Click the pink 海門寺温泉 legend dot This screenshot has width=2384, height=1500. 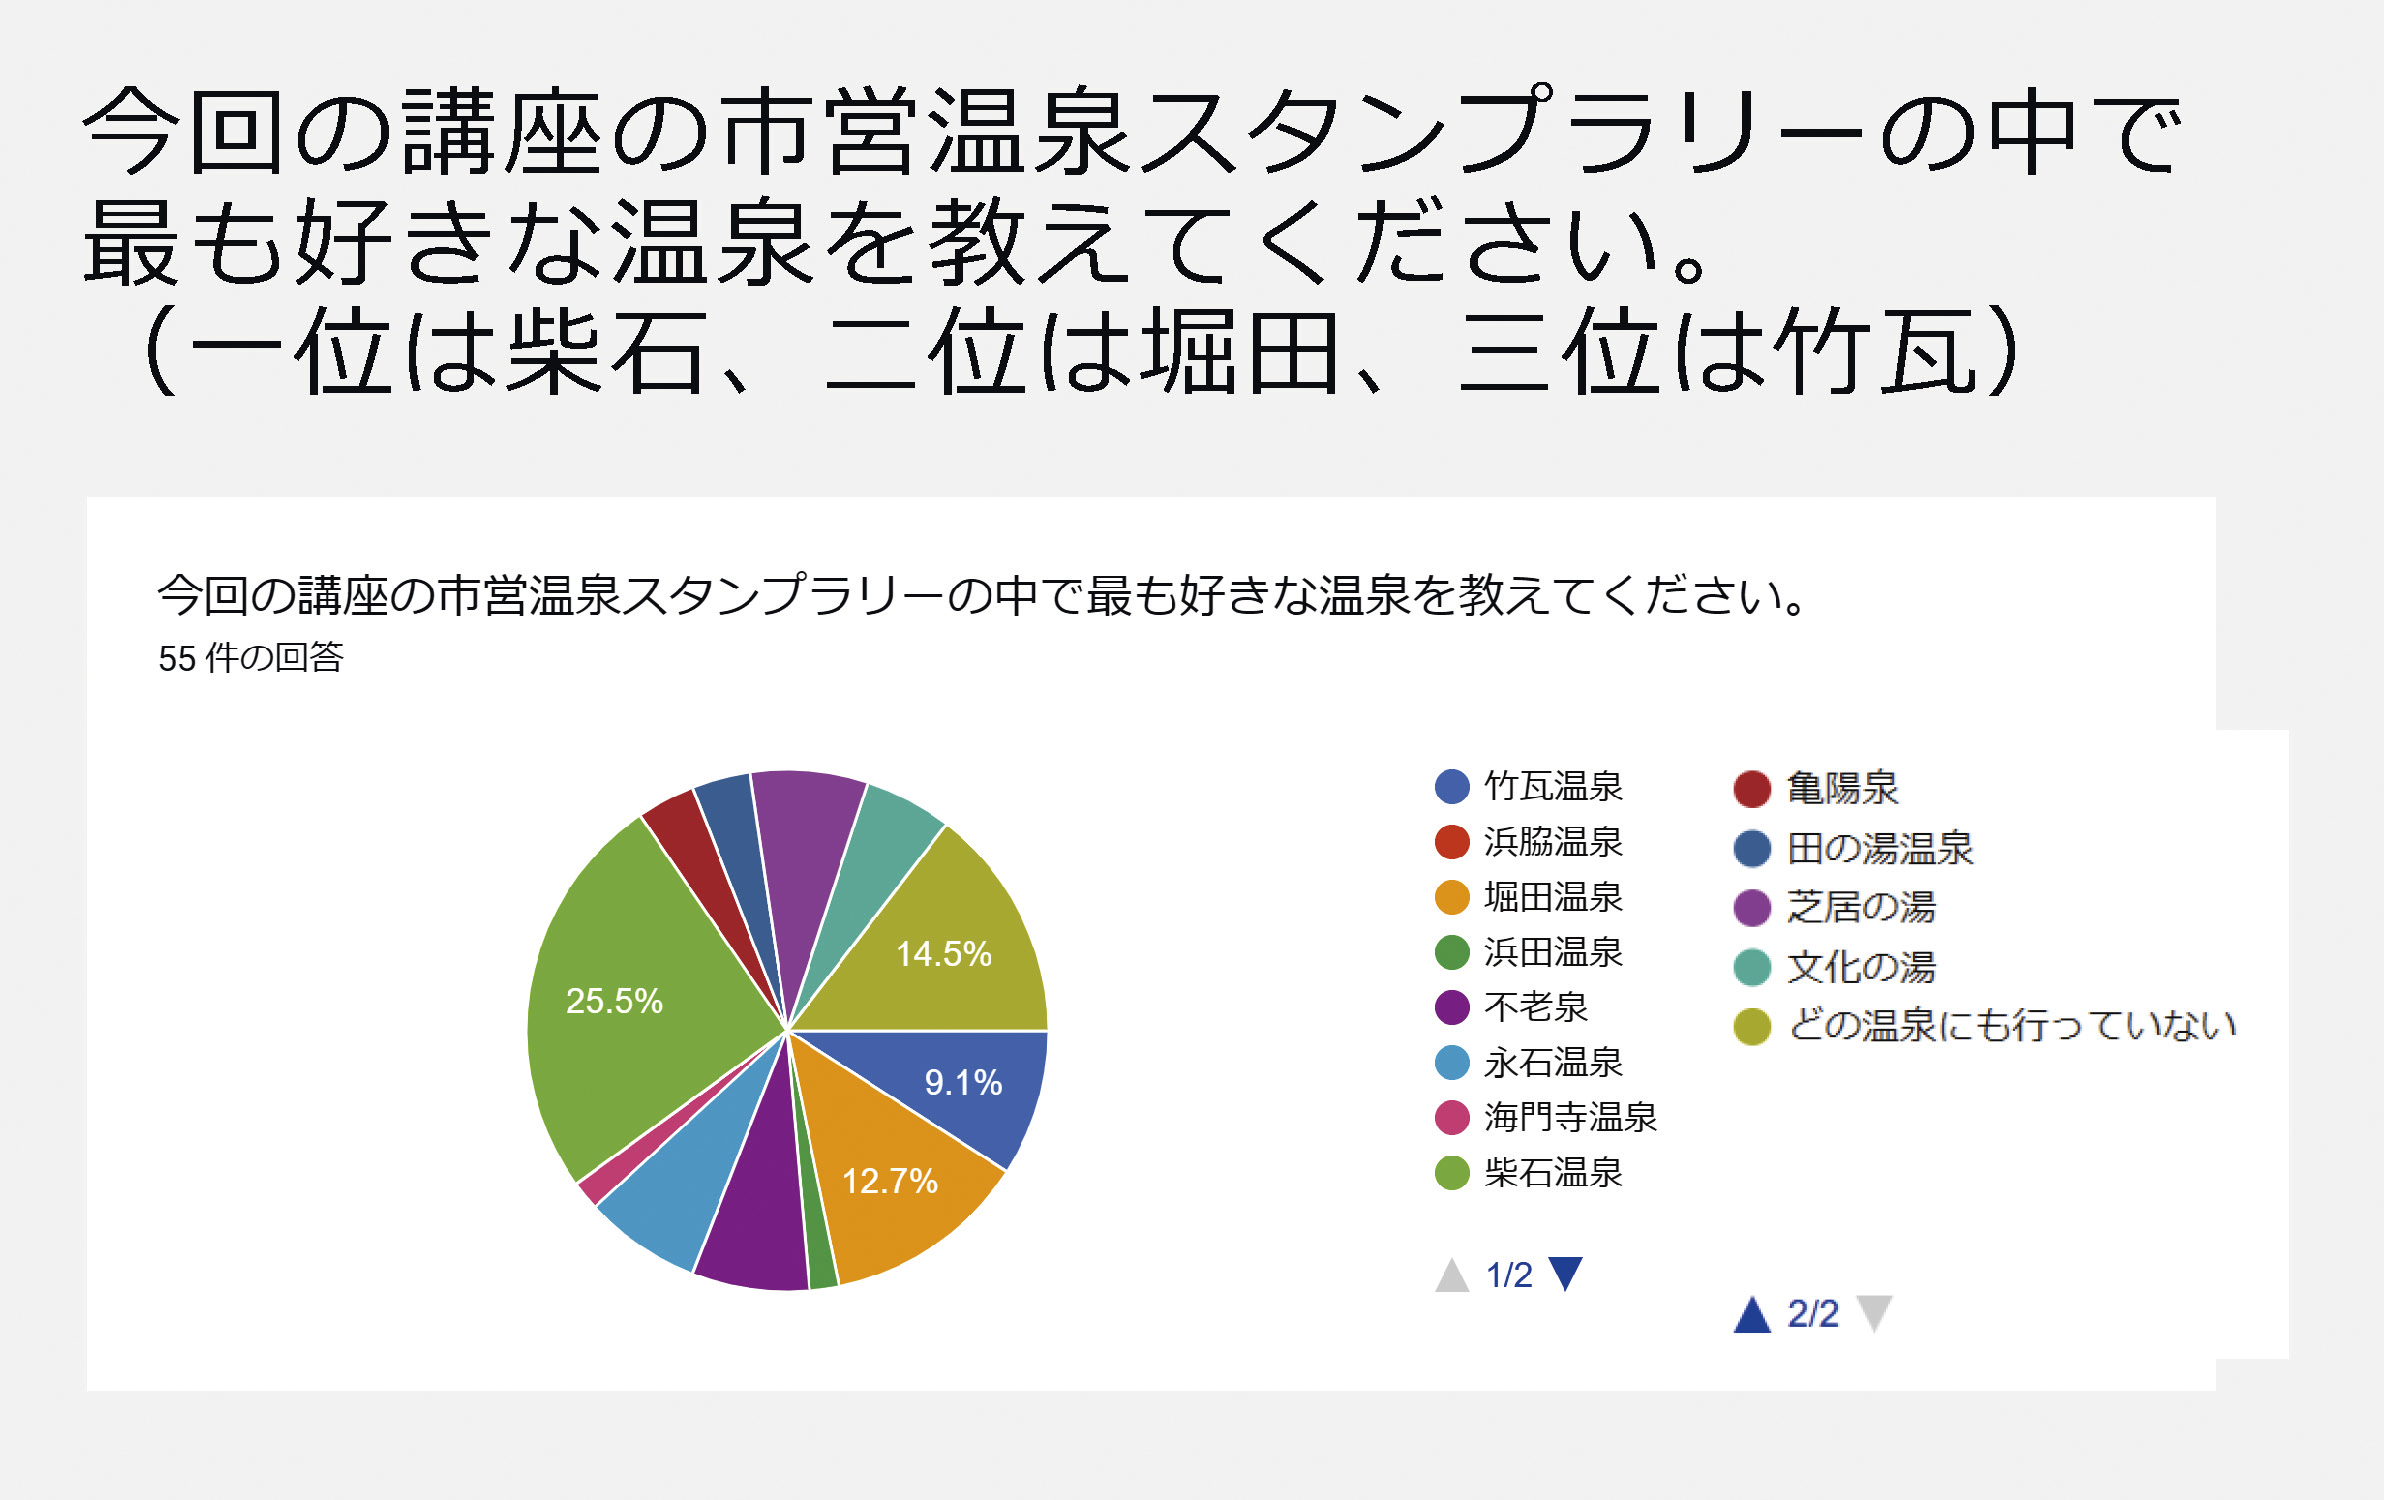click(1451, 1117)
